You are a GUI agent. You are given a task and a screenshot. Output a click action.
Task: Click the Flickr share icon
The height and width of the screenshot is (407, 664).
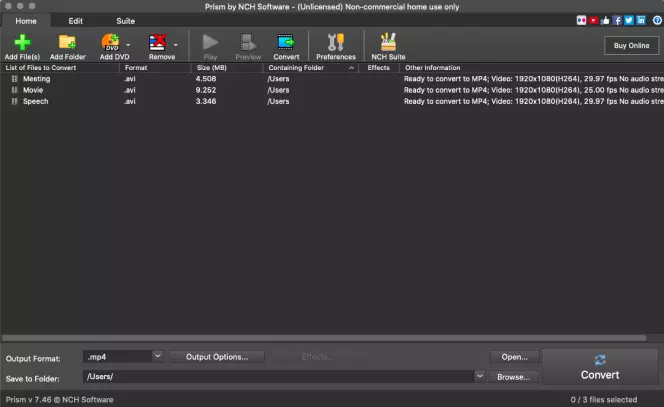(x=581, y=20)
